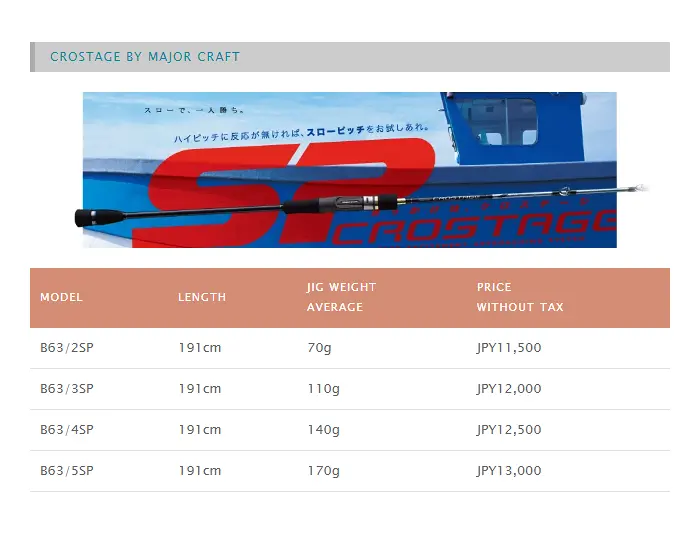700x540 pixels.
Task: Click the 70g jig weight value
Action: pyautogui.click(x=319, y=348)
